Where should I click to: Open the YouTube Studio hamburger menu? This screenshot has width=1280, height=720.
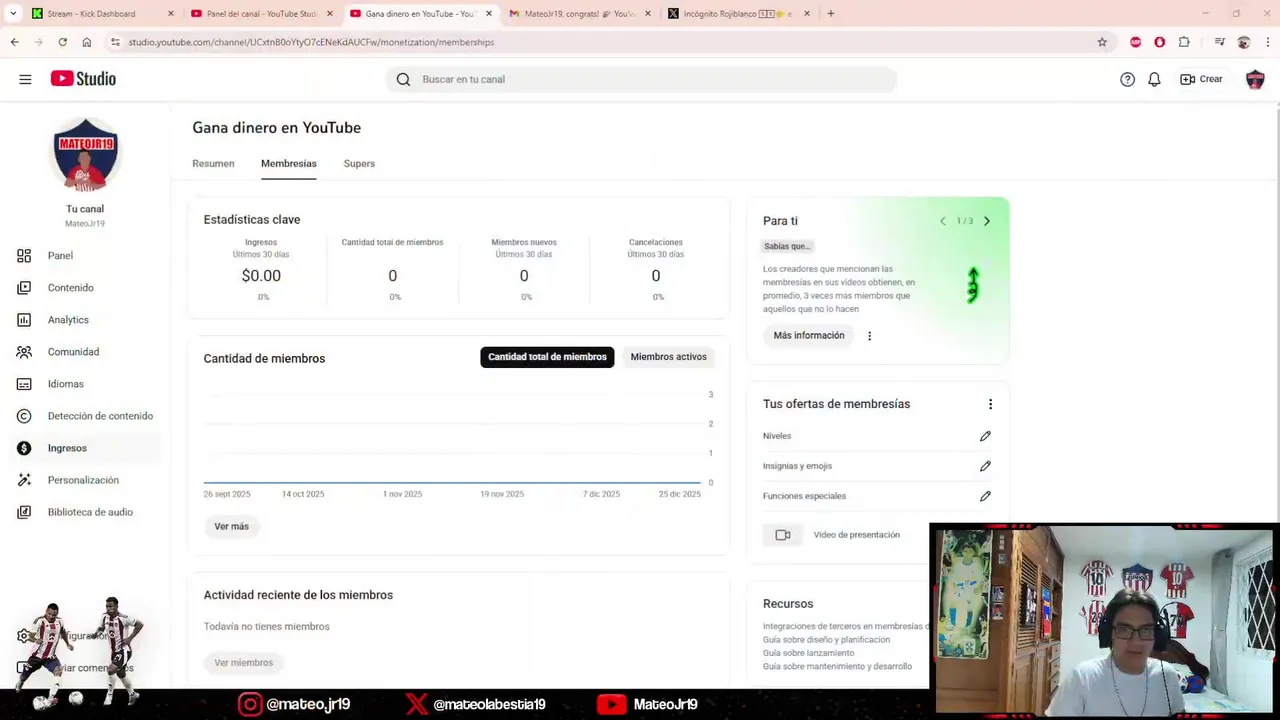[x=25, y=79]
